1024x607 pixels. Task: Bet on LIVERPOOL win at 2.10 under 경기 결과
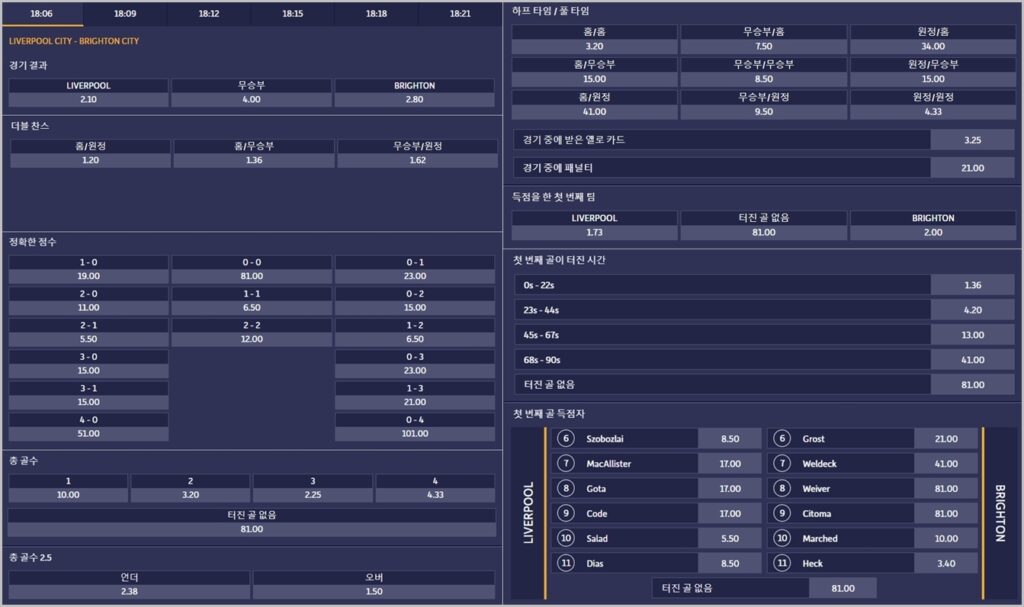[88, 93]
